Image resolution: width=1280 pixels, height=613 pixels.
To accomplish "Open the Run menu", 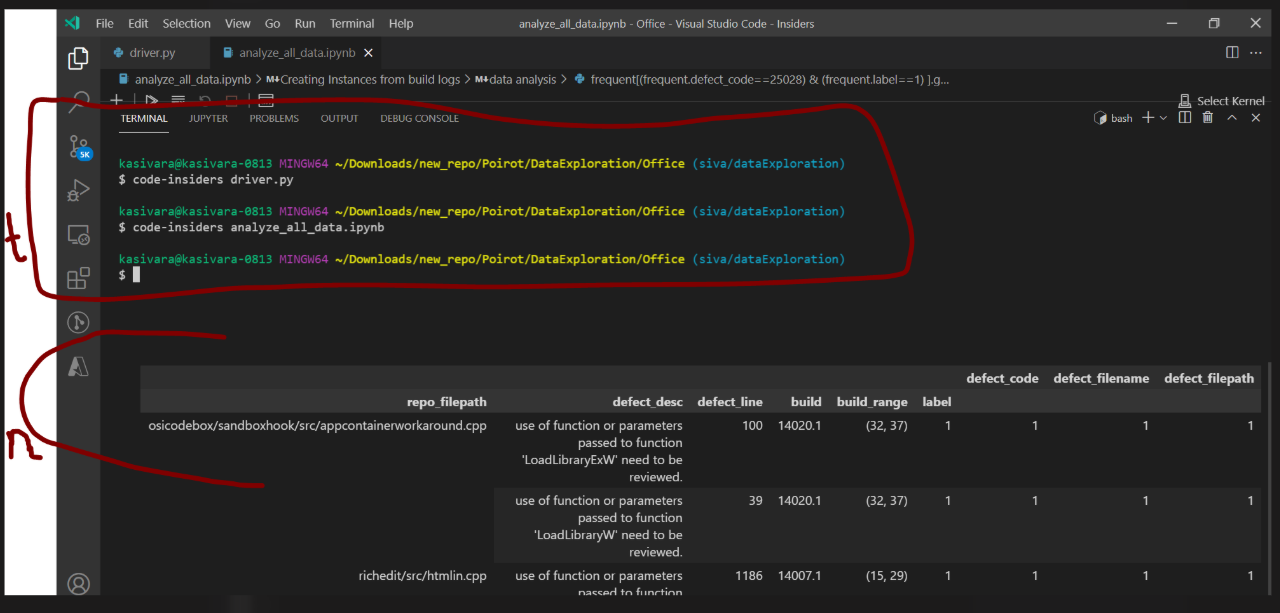I will (305, 23).
